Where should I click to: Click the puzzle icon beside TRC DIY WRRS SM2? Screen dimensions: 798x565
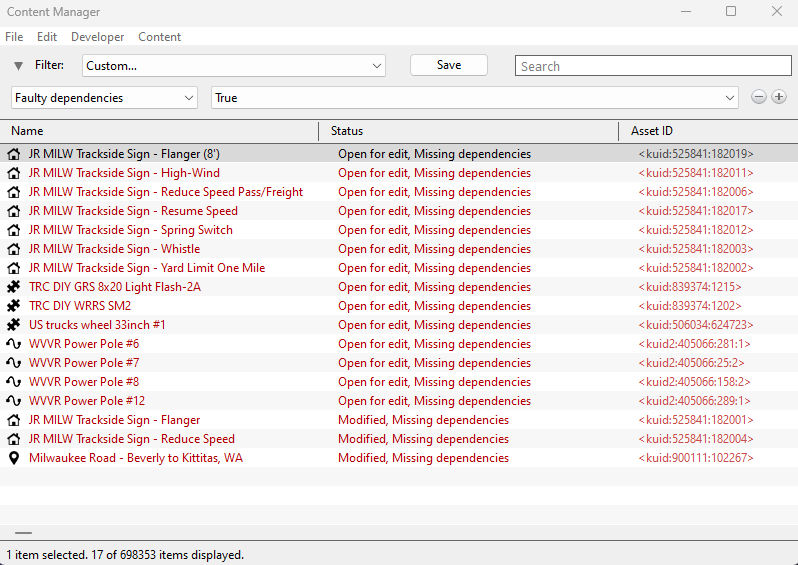(13, 306)
